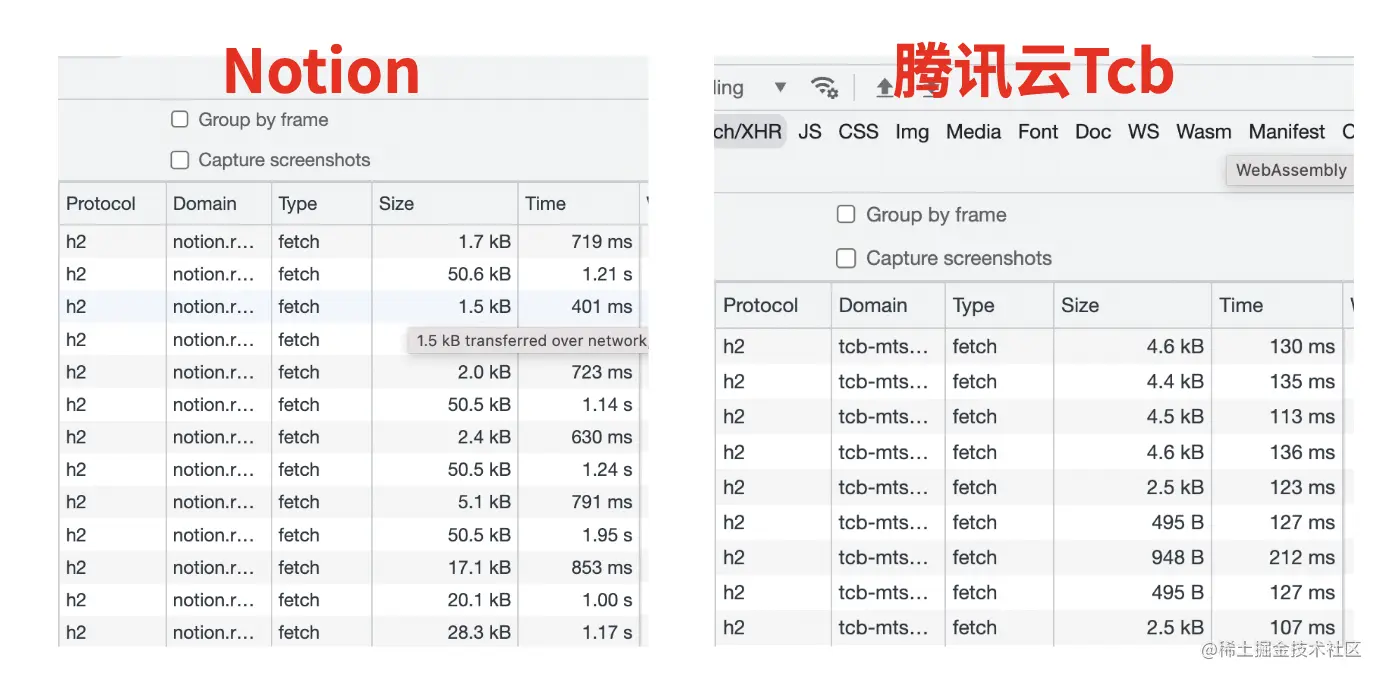Click Type header in the Tcb table
The height and width of the screenshot is (680, 1382).
click(999, 305)
